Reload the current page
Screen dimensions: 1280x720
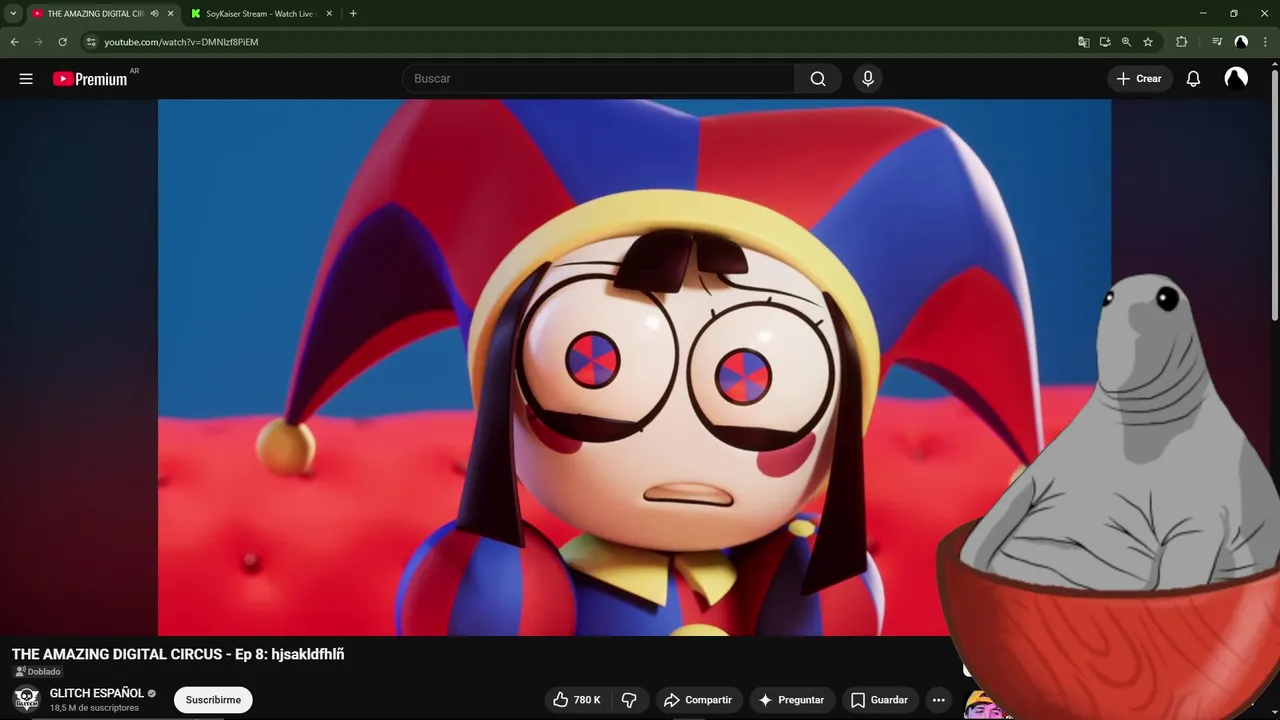tap(62, 42)
